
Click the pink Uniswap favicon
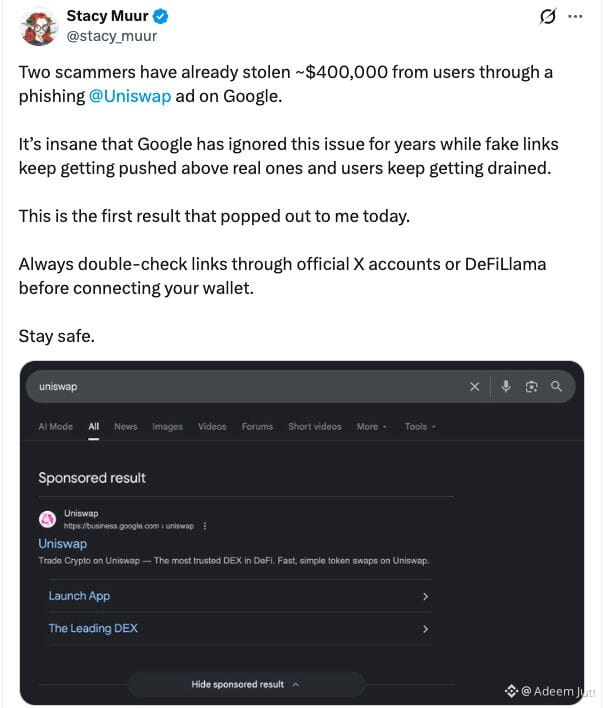coord(47,519)
